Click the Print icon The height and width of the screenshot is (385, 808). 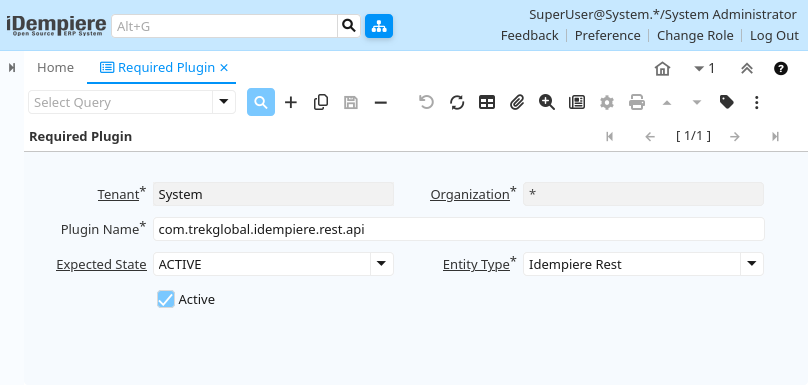pos(637,103)
